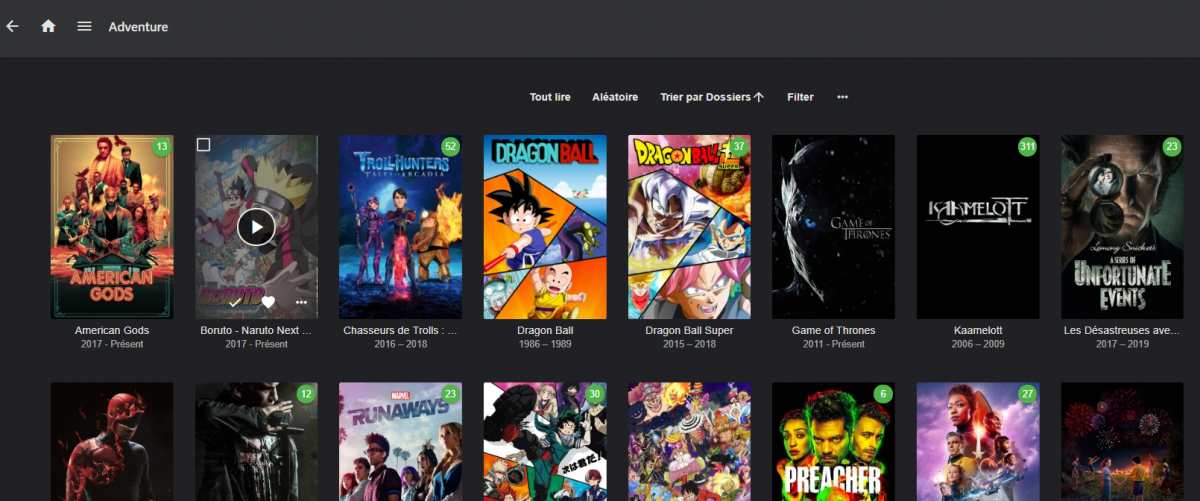Image resolution: width=1200 pixels, height=501 pixels.
Task: Open the Preacher poster
Action: (833, 441)
